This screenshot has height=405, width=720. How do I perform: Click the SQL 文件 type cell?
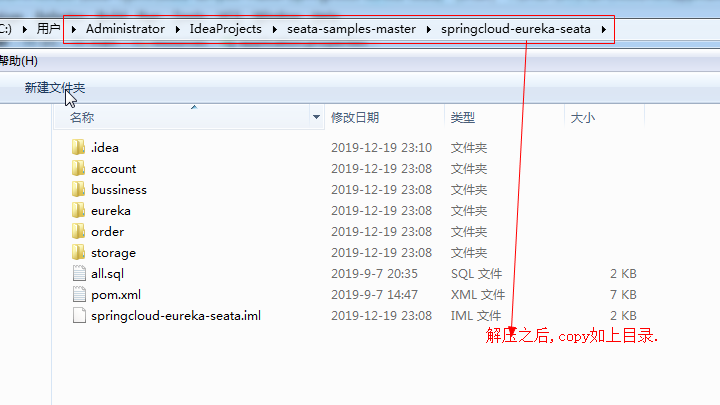pyautogui.click(x=476, y=274)
